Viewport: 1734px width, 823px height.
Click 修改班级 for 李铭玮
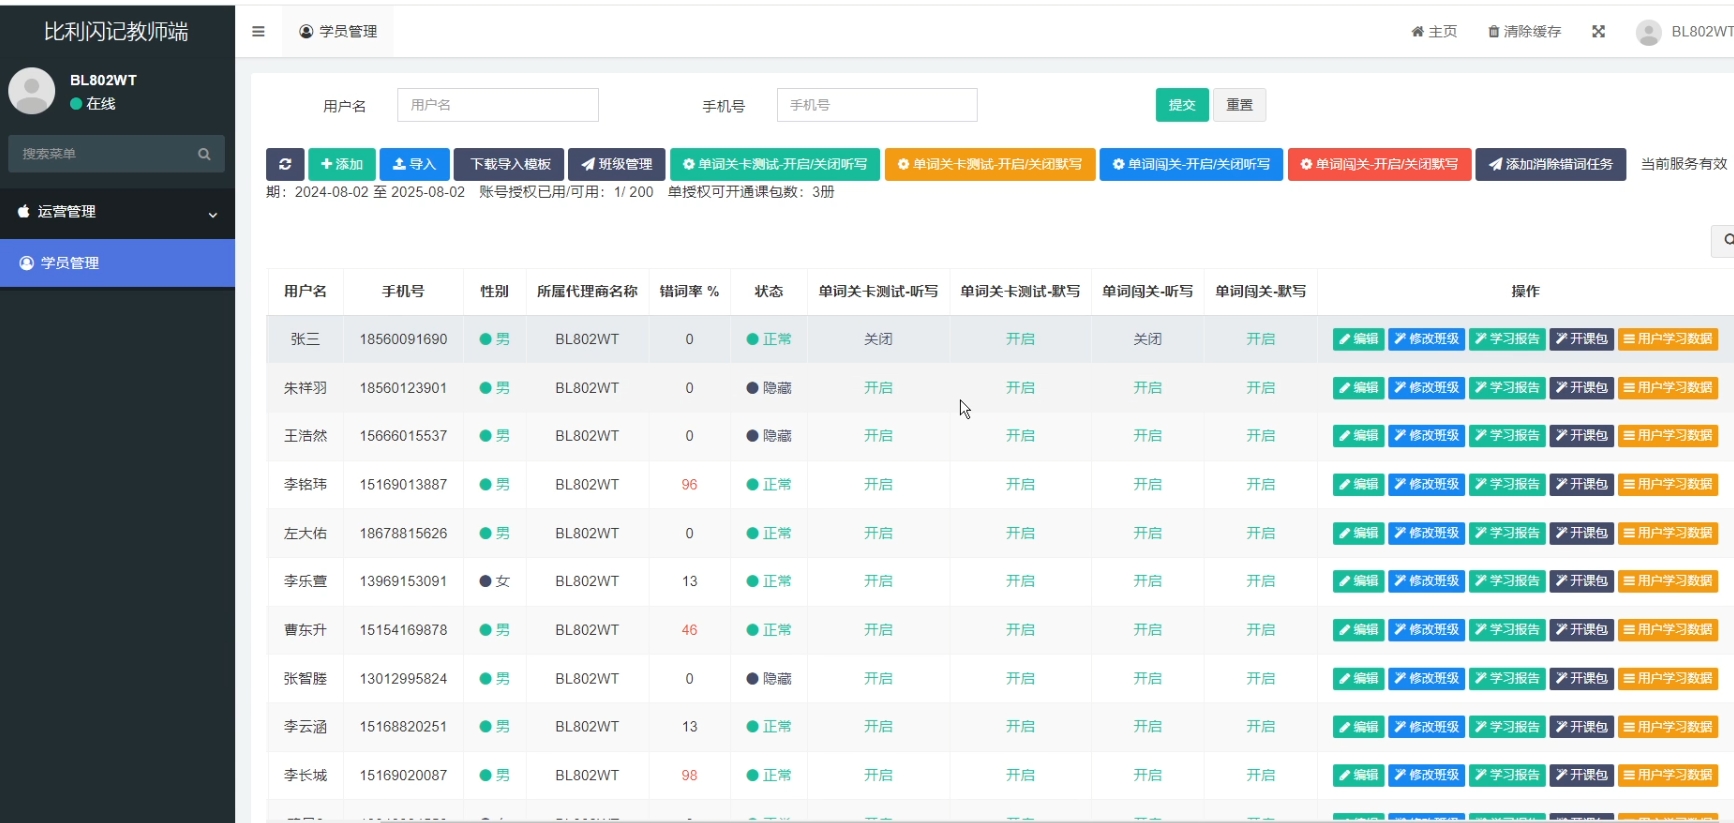click(1426, 484)
